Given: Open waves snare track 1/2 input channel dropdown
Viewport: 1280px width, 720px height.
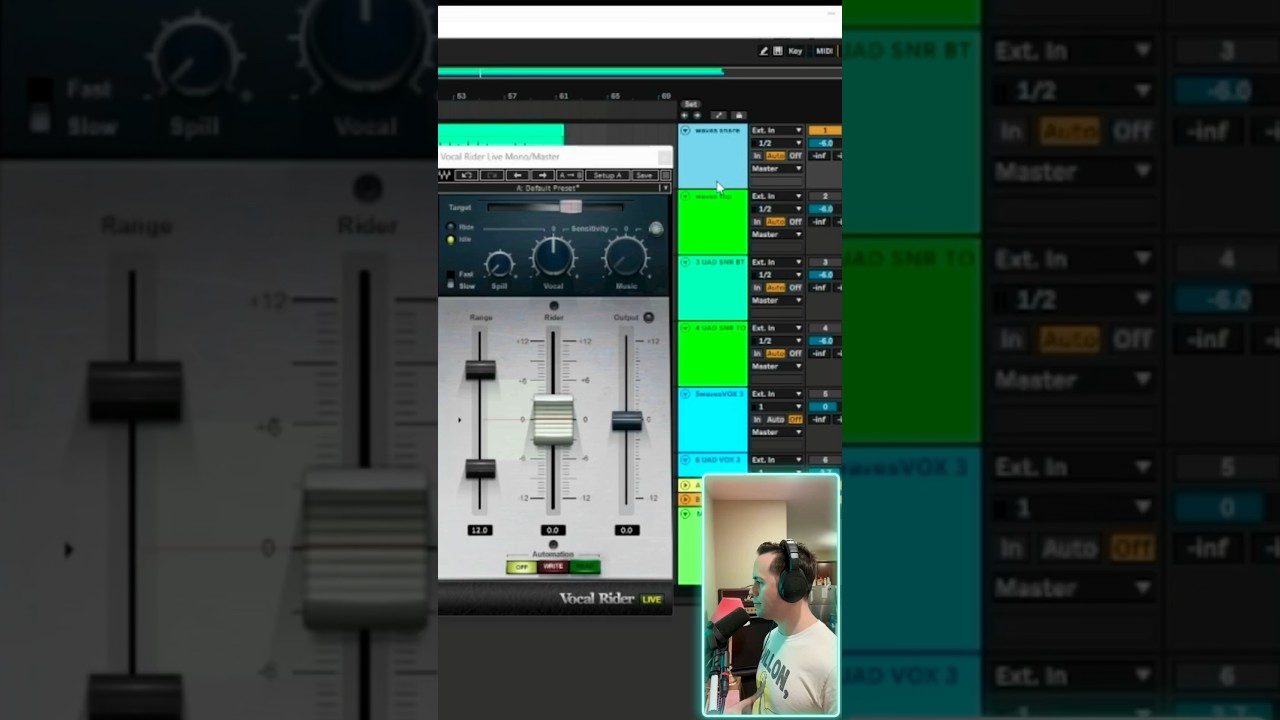Looking at the screenshot, I should [777, 143].
